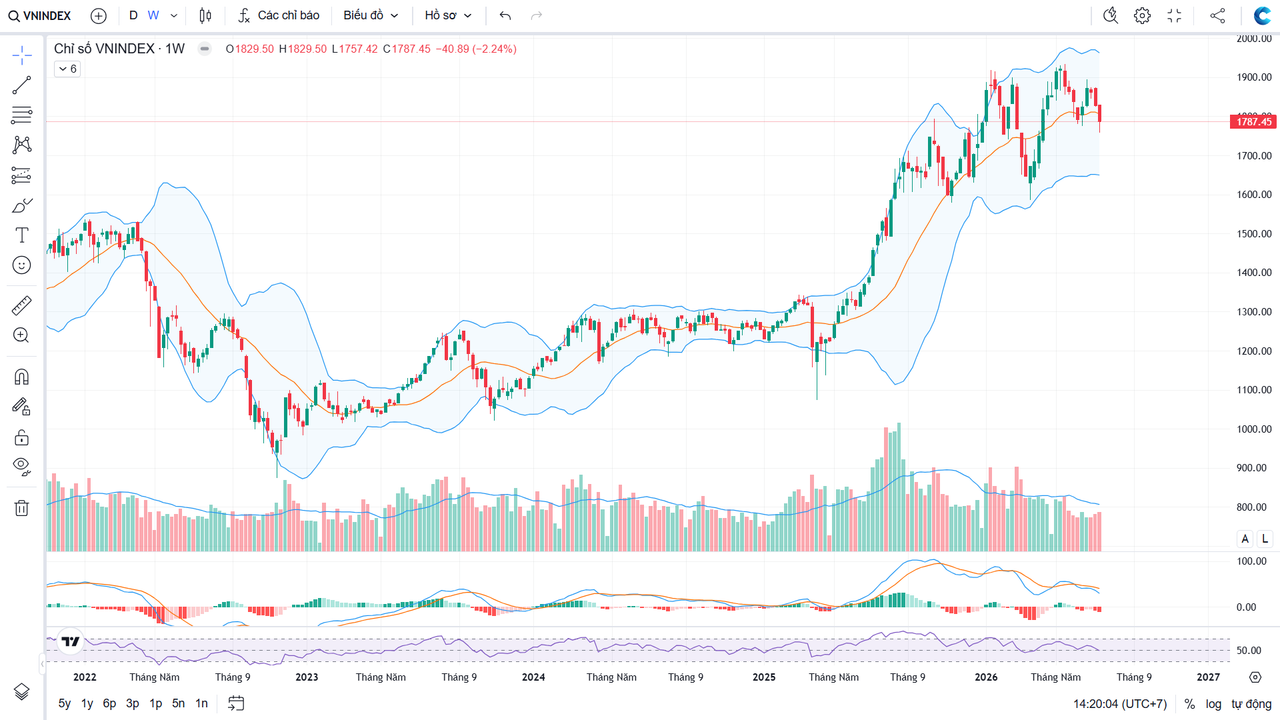Open the quick search icon
Screen dimensions: 1280x720
[1111, 16]
